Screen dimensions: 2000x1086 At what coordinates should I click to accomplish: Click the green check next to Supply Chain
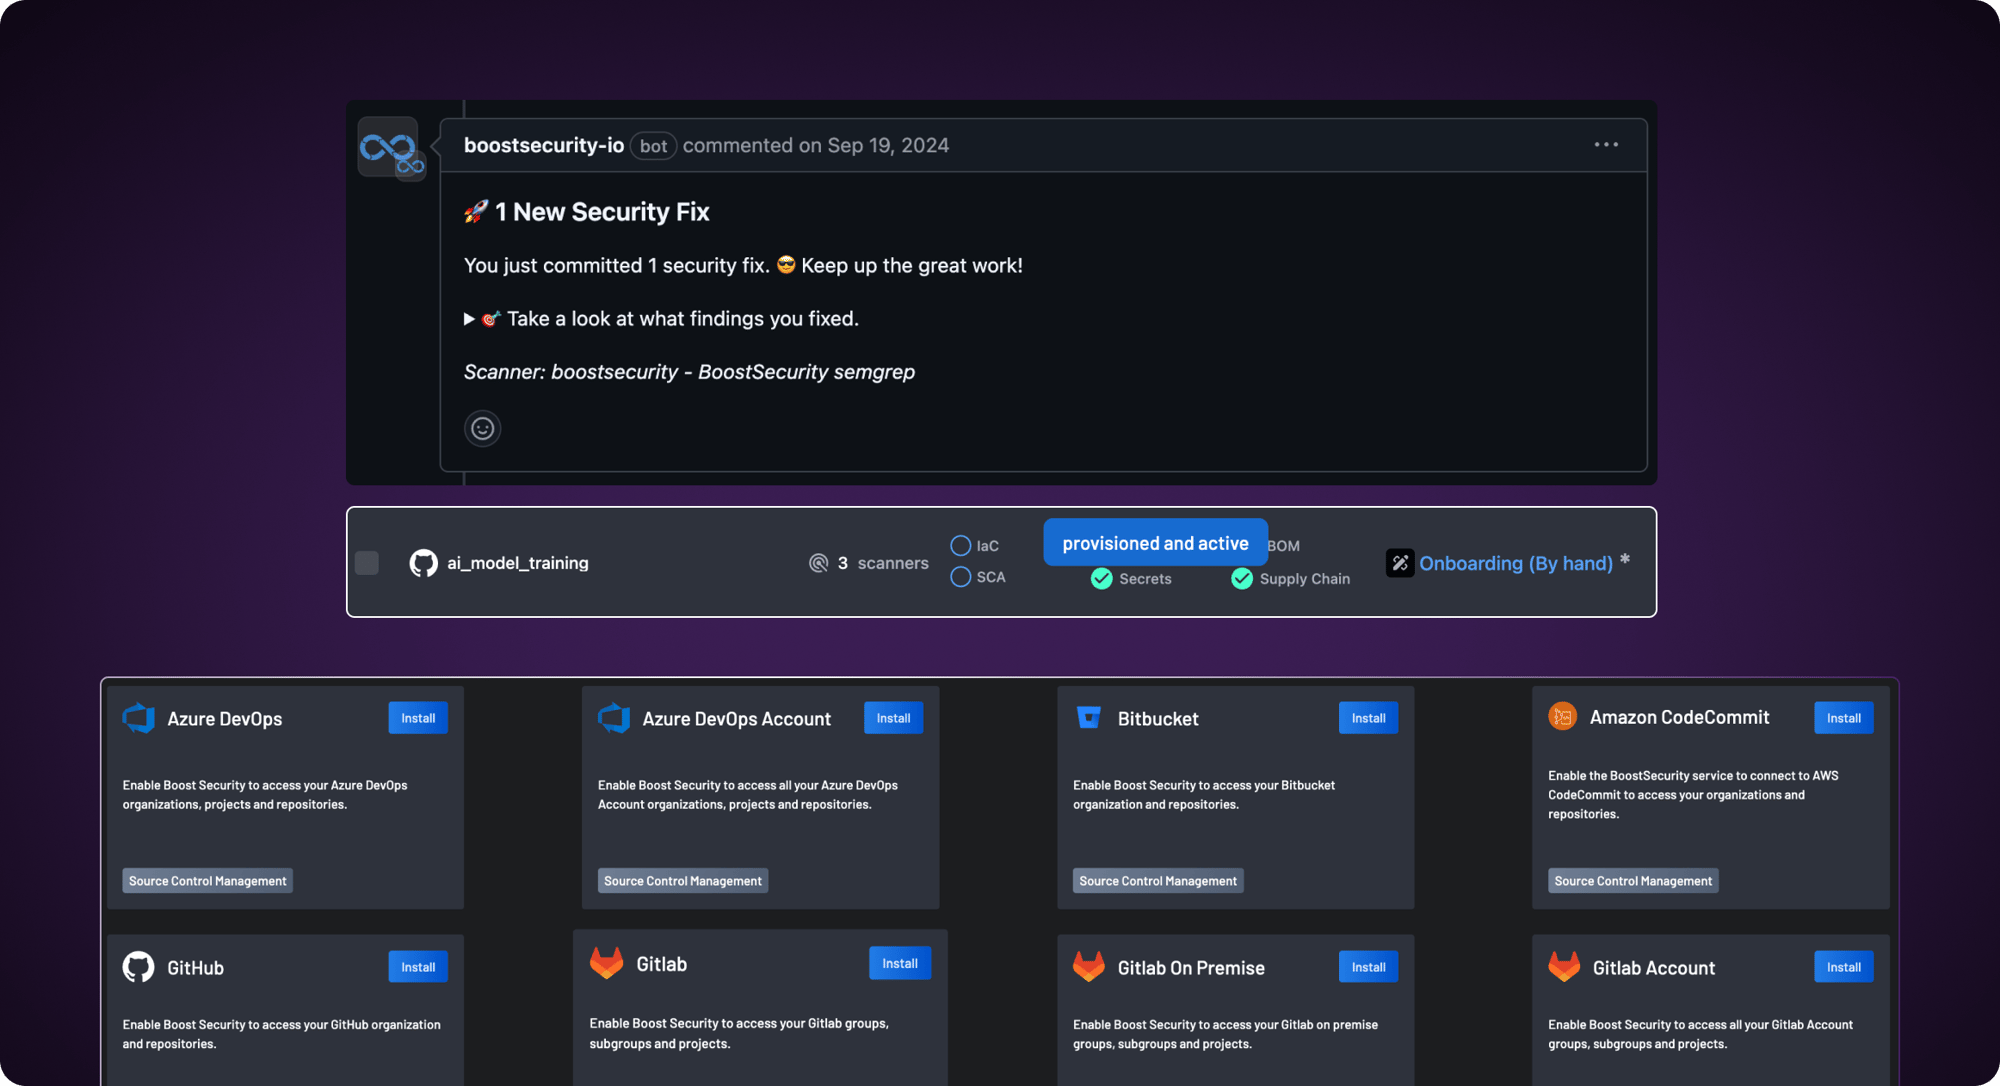[x=1242, y=579]
